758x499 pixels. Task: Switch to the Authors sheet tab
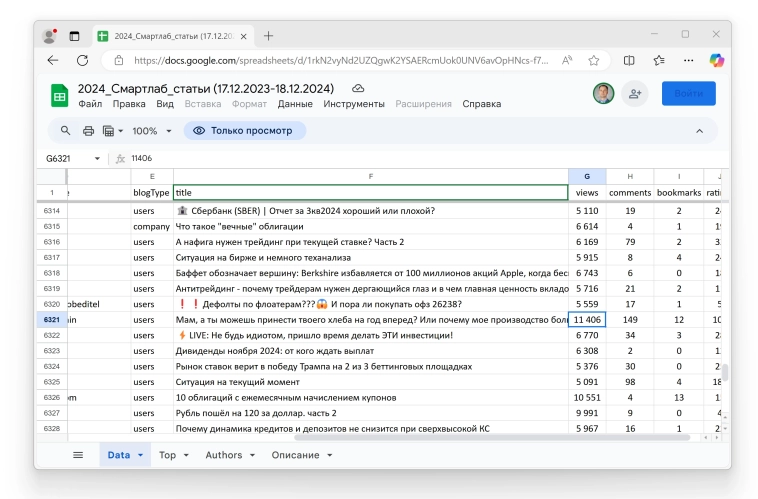click(223, 455)
